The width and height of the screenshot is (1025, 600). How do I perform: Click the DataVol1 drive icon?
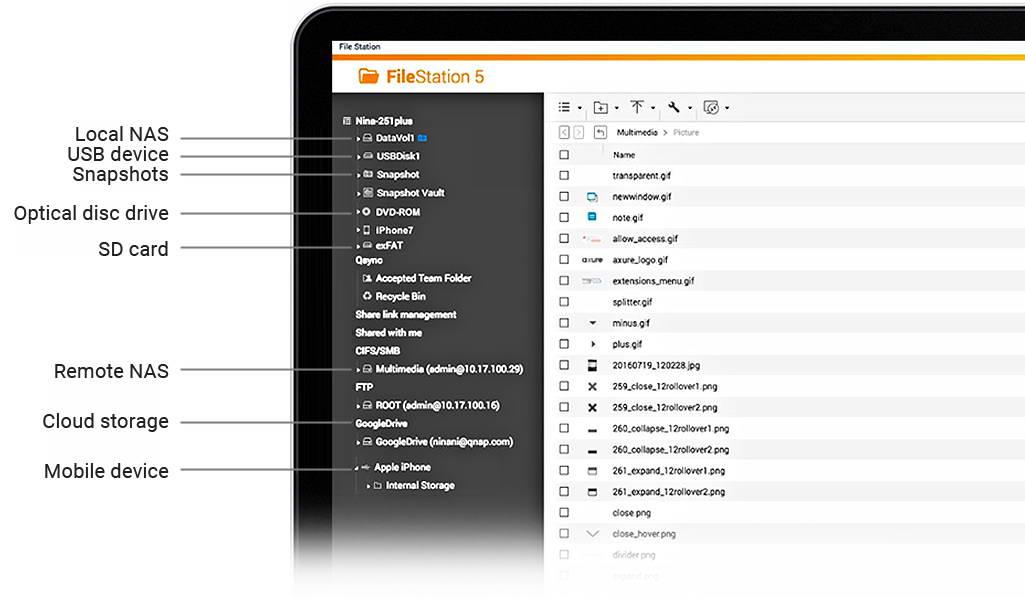coord(368,138)
